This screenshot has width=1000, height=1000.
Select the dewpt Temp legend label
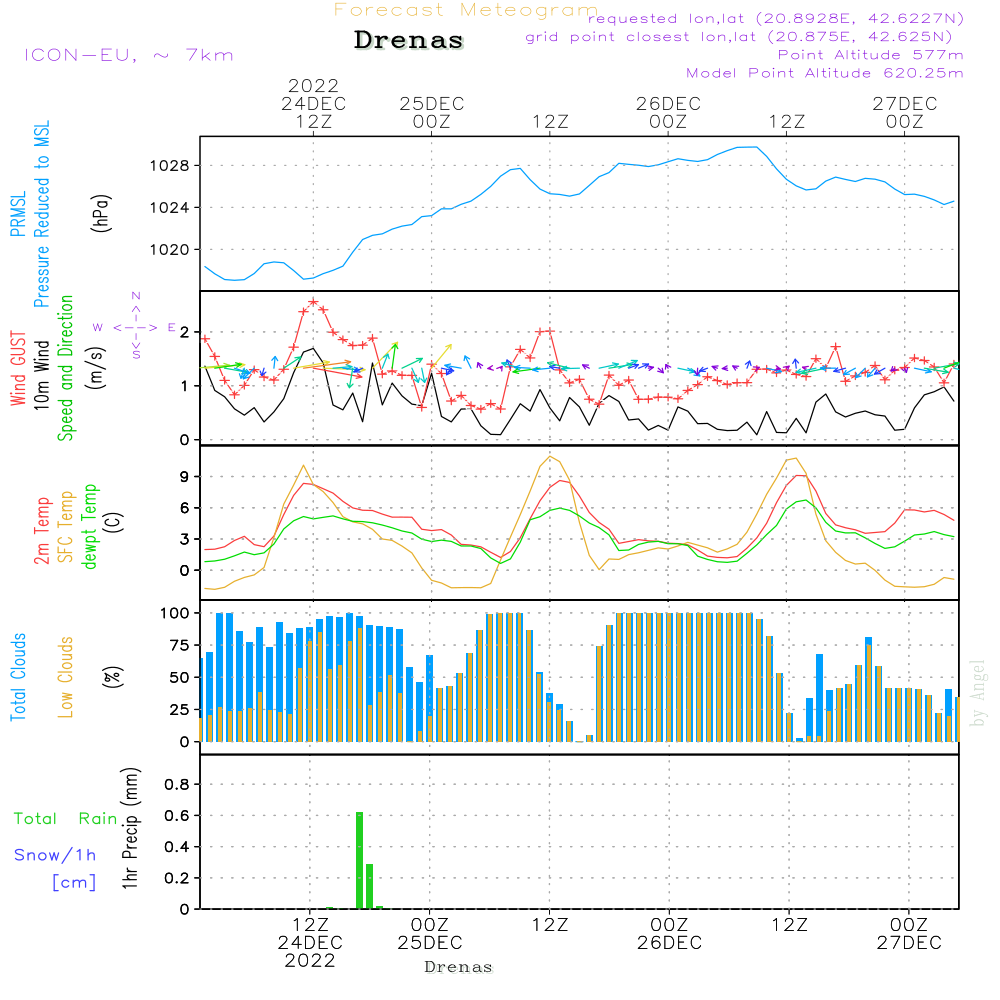tap(90, 527)
